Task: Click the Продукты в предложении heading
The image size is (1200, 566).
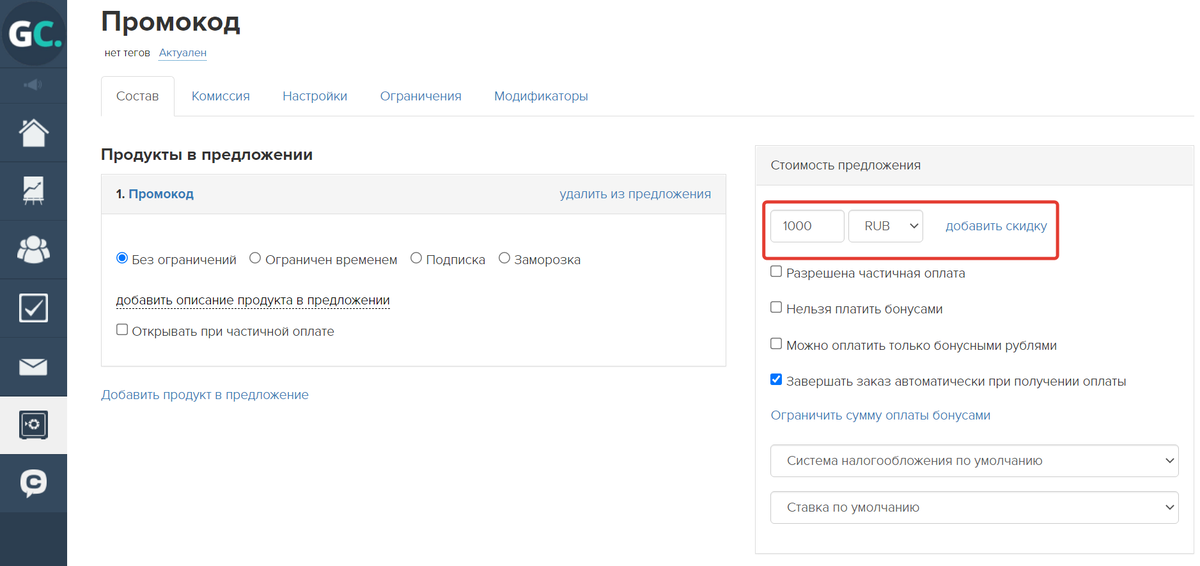Action: (x=207, y=155)
